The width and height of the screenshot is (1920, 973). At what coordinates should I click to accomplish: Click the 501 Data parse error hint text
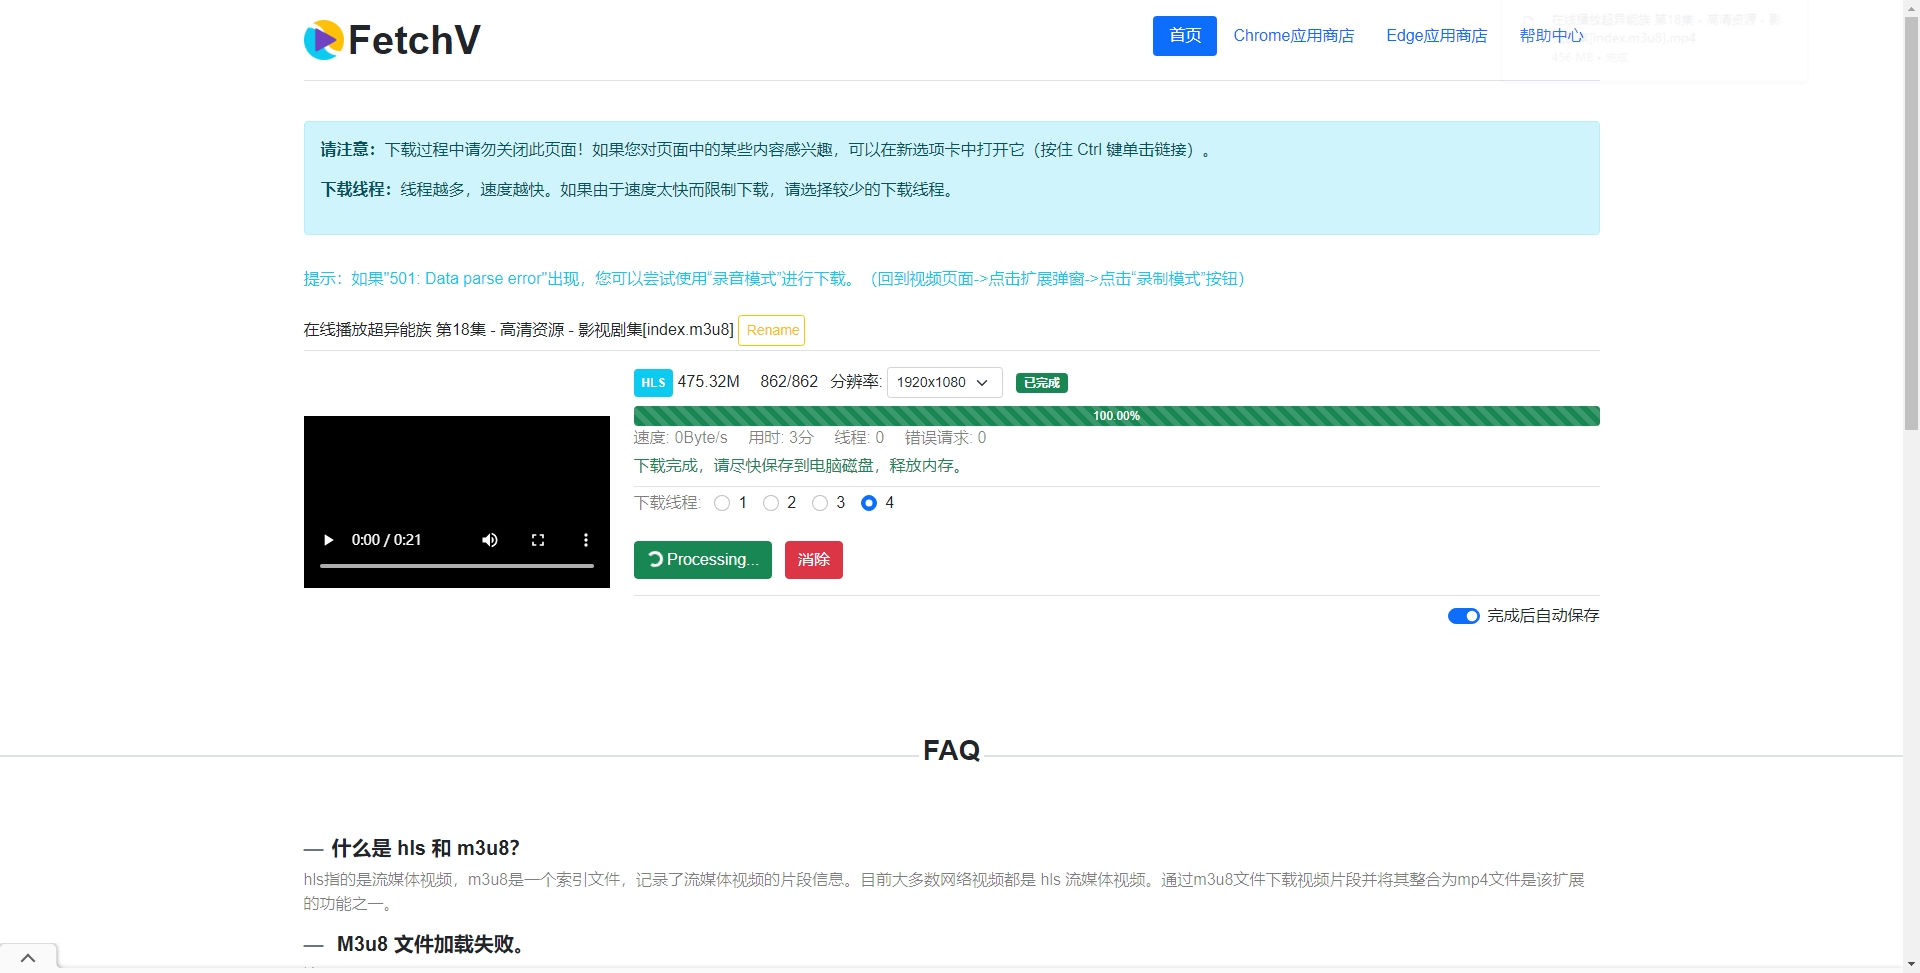774,279
